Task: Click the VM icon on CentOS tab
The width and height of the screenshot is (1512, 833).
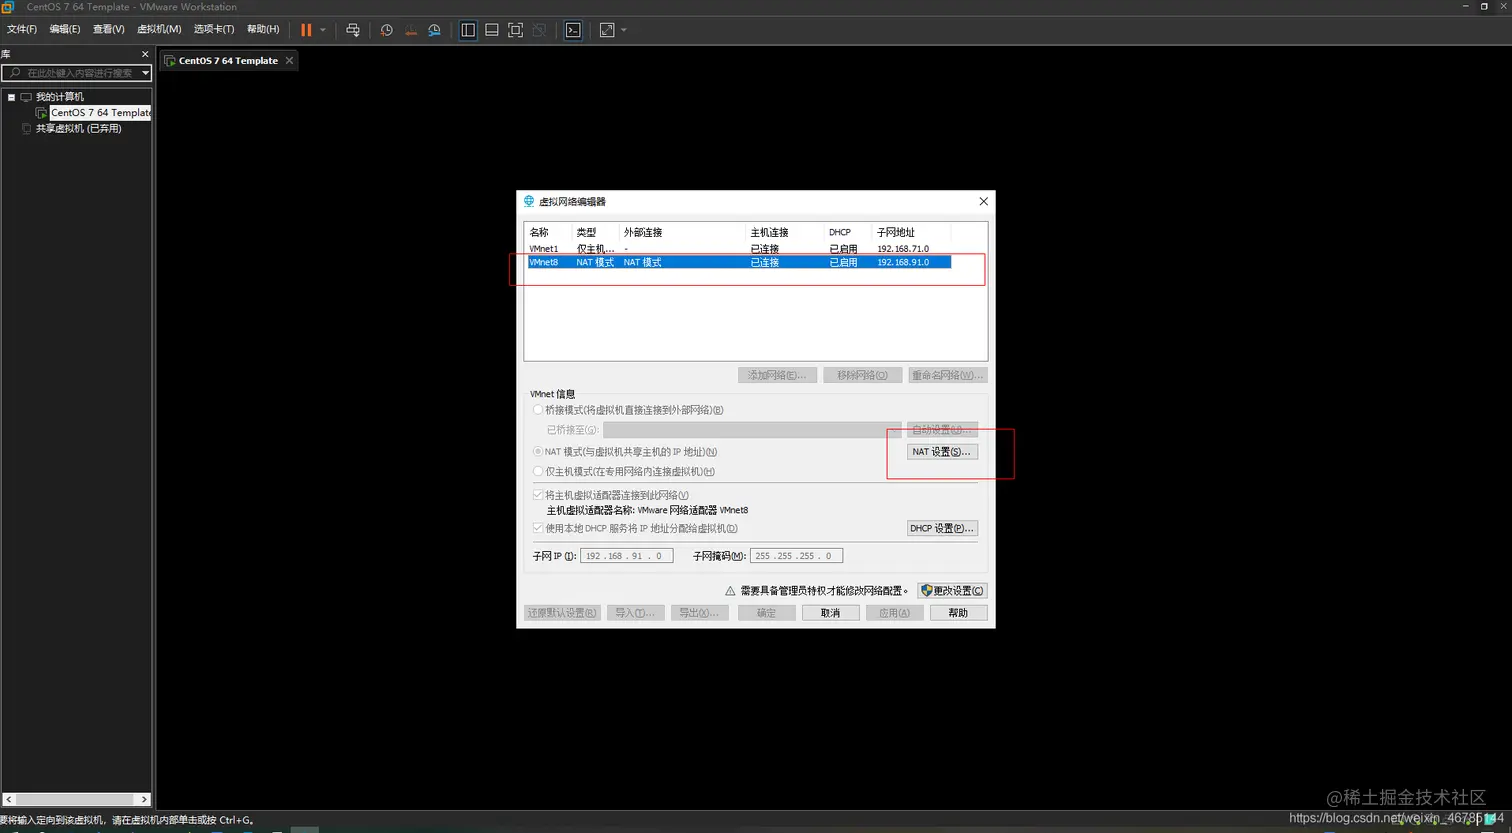Action: pos(170,61)
